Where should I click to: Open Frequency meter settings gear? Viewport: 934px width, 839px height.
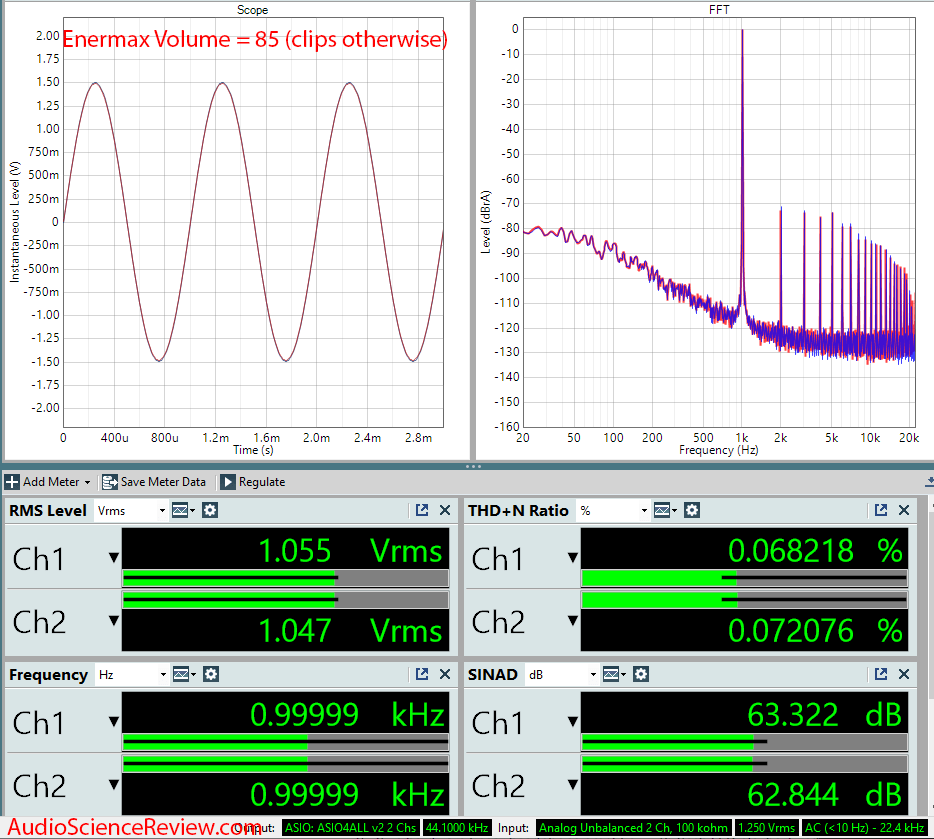pyautogui.click(x=211, y=674)
